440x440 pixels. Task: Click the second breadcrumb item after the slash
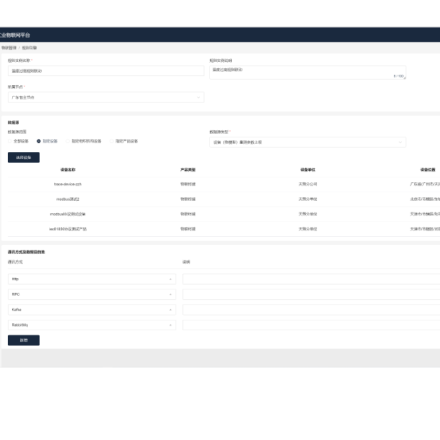[x=29, y=48]
